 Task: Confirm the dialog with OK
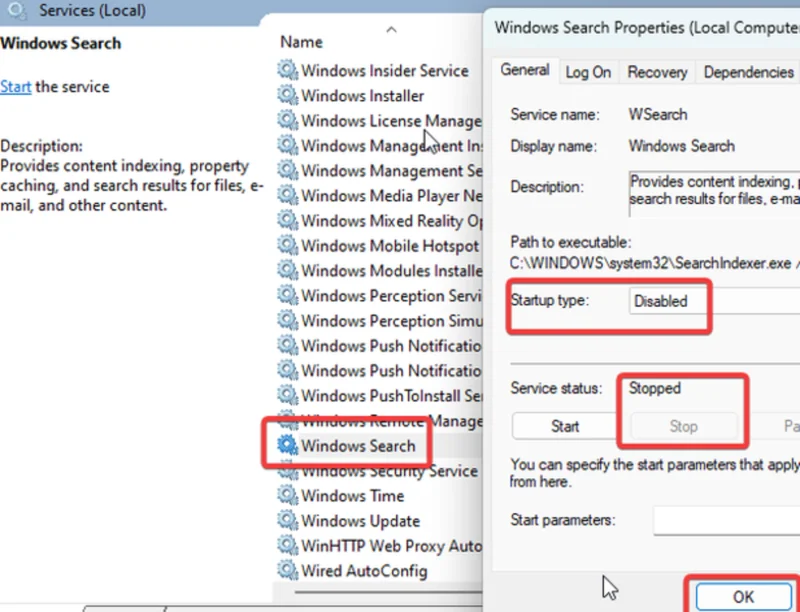[743, 596]
